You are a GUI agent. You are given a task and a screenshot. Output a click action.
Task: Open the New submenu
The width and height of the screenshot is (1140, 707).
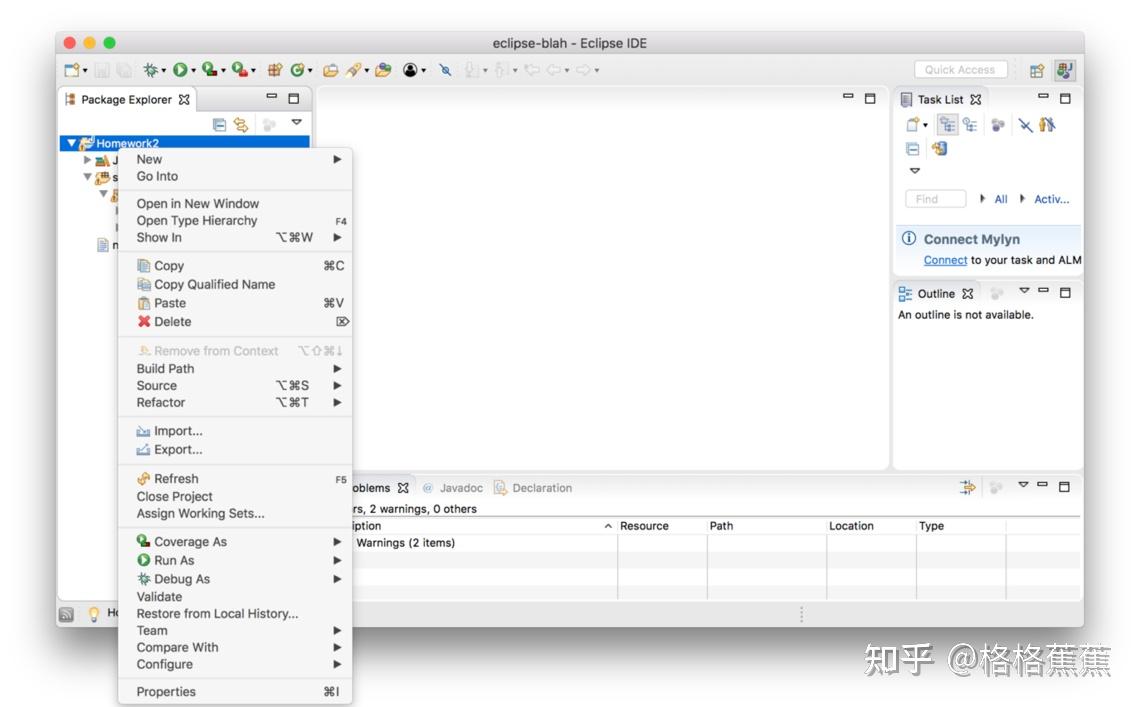236,159
